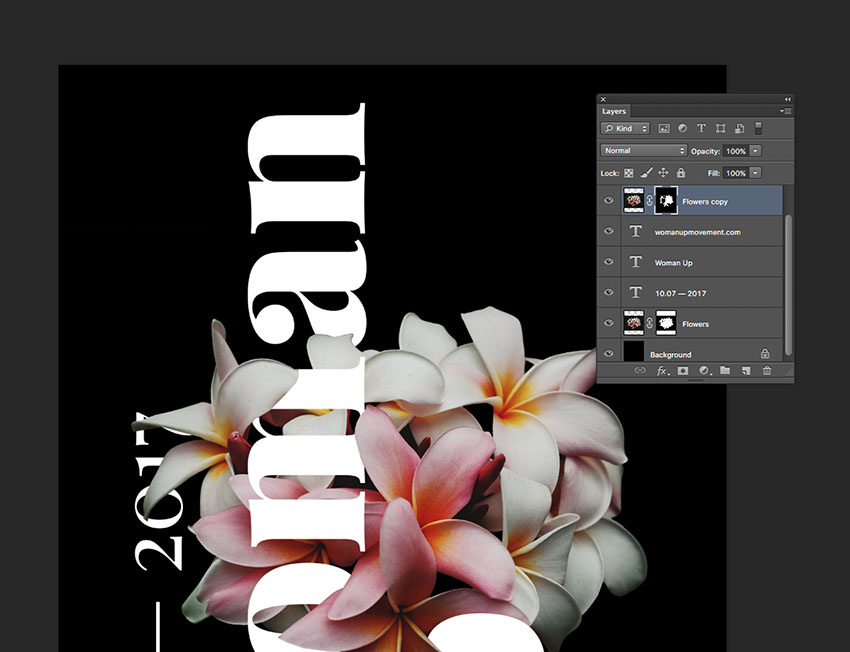Lock image pixels with brush icon

tap(646, 173)
